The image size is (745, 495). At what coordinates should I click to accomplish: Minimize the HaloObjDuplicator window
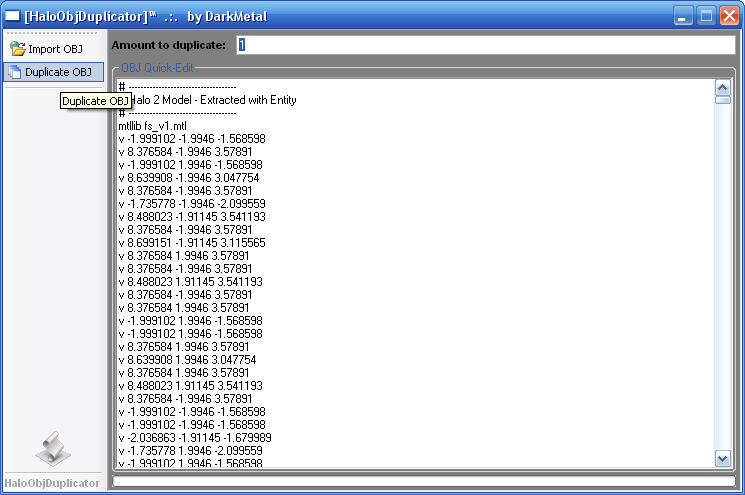(683, 16)
